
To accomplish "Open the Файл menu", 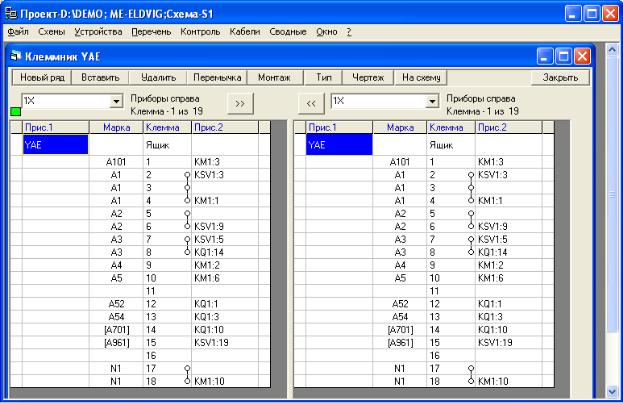I will point(18,33).
